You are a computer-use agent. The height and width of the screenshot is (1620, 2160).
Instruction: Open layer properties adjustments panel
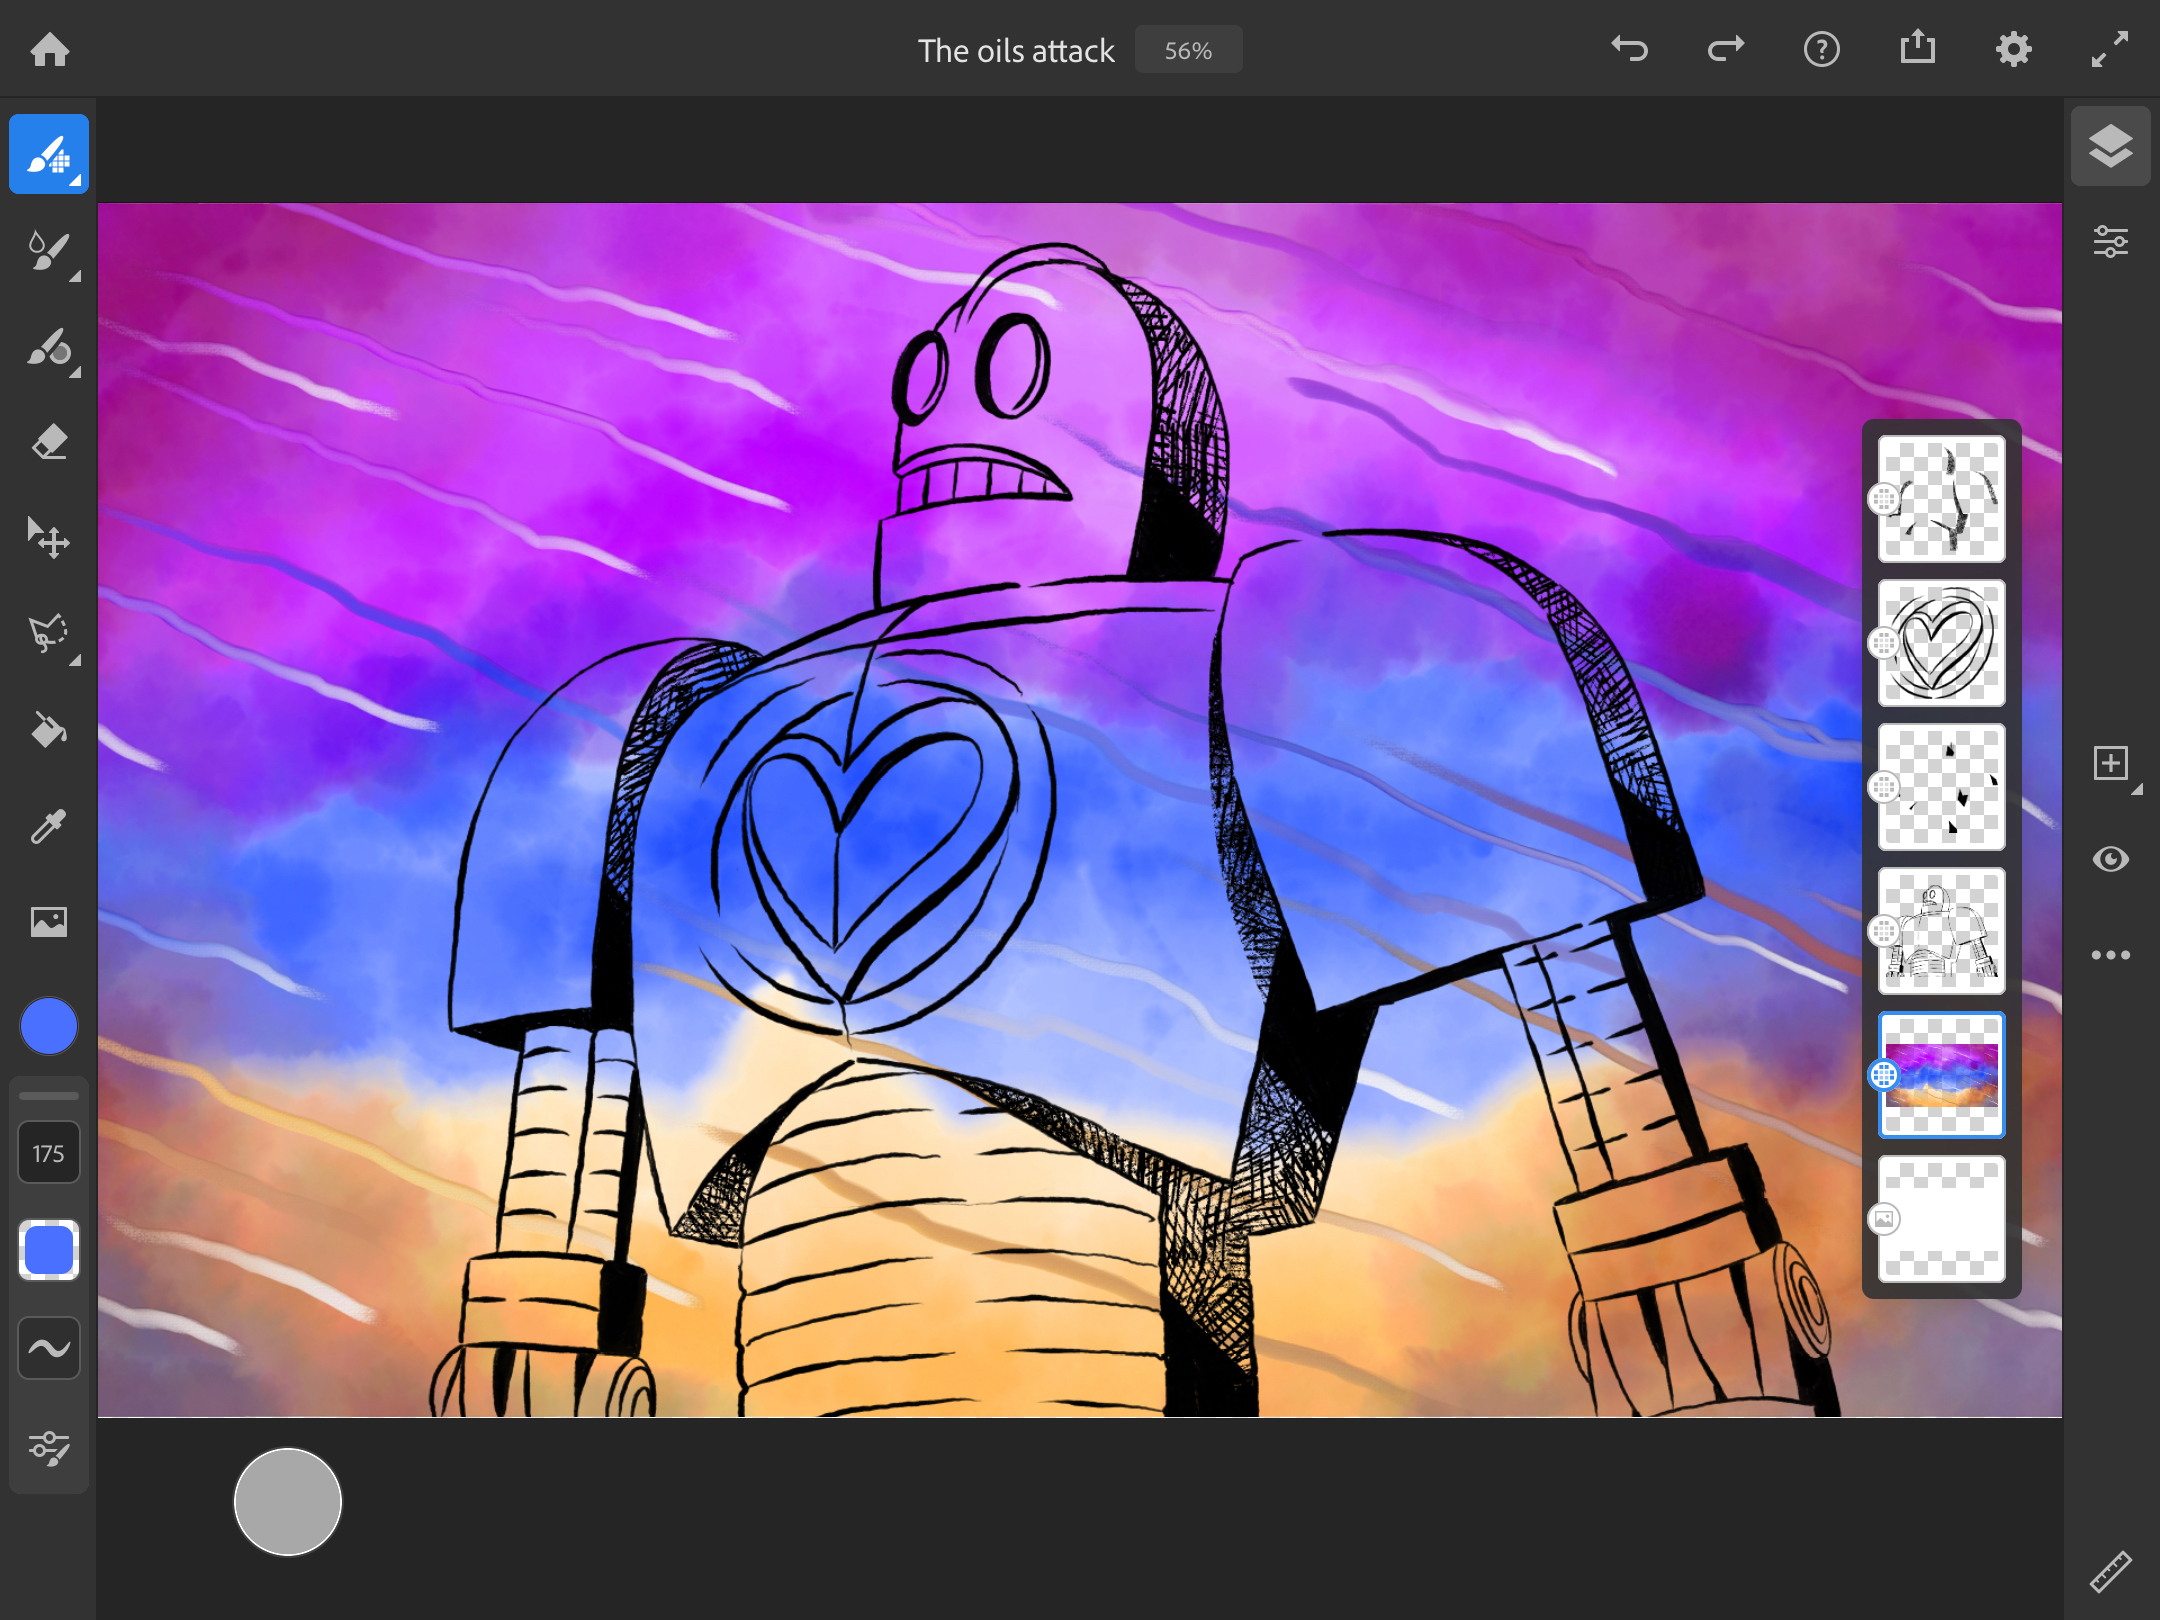pos(2111,240)
